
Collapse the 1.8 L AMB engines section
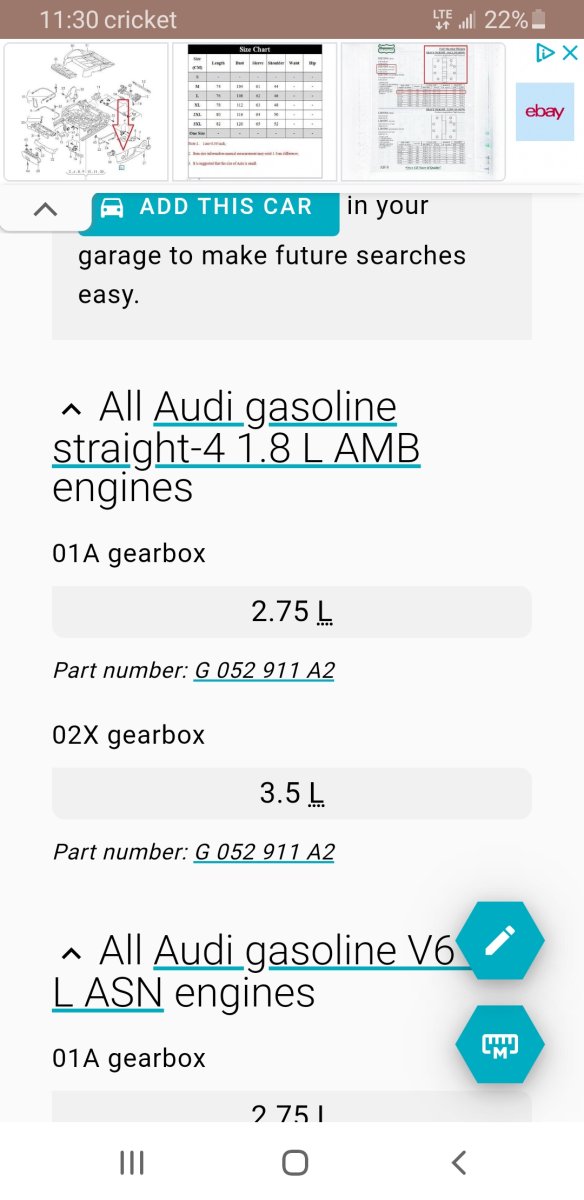70,411
